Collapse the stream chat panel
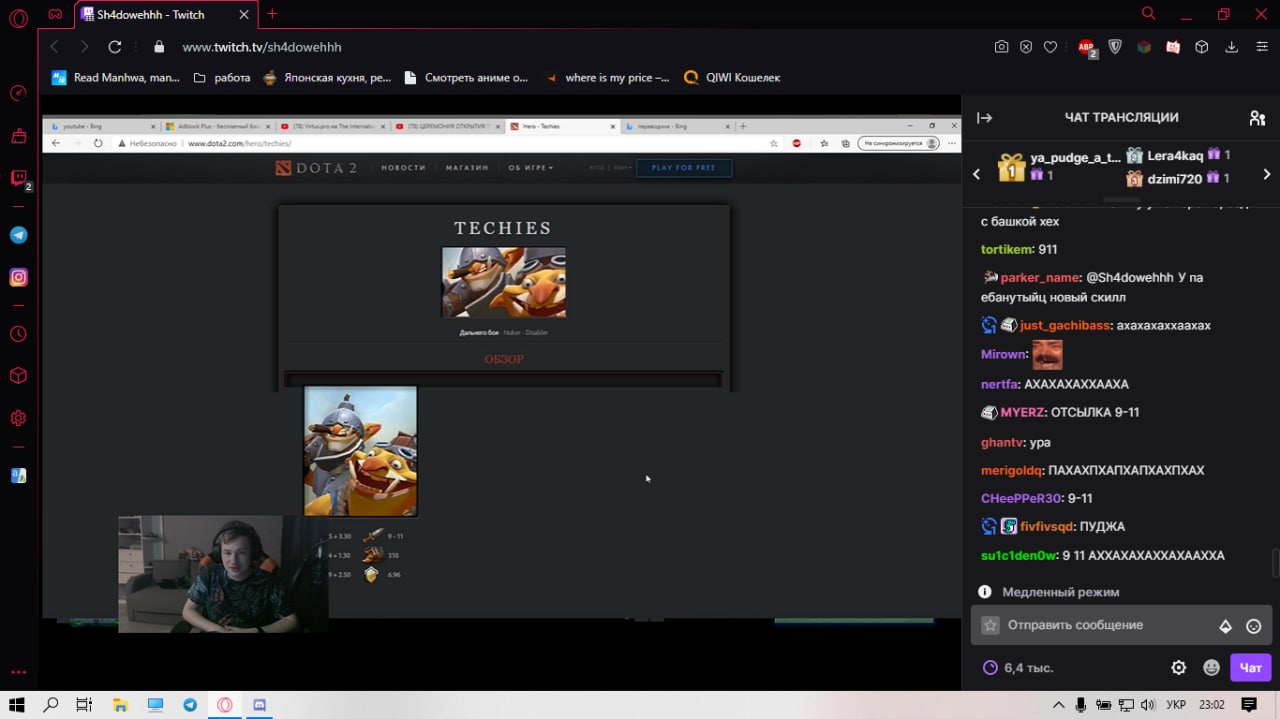The height and width of the screenshot is (719, 1280). [x=984, y=118]
